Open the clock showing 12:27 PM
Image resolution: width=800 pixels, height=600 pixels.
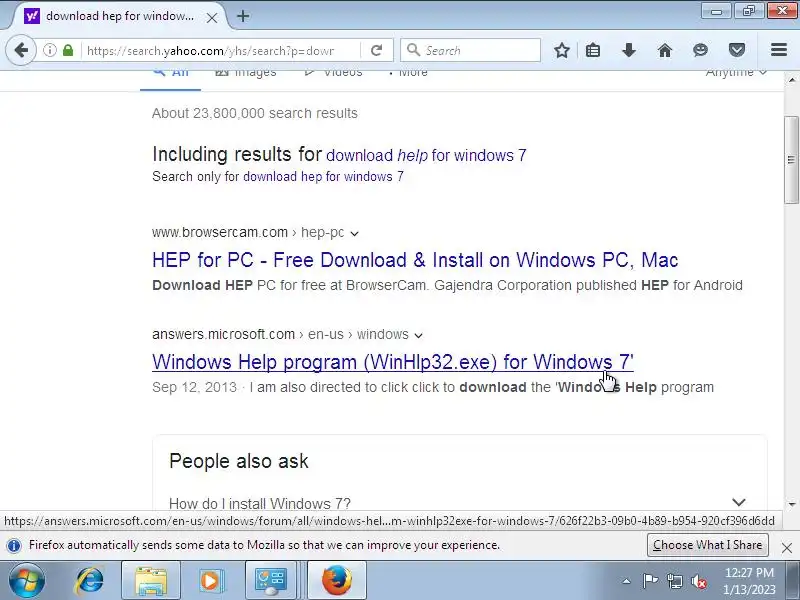tap(749, 581)
